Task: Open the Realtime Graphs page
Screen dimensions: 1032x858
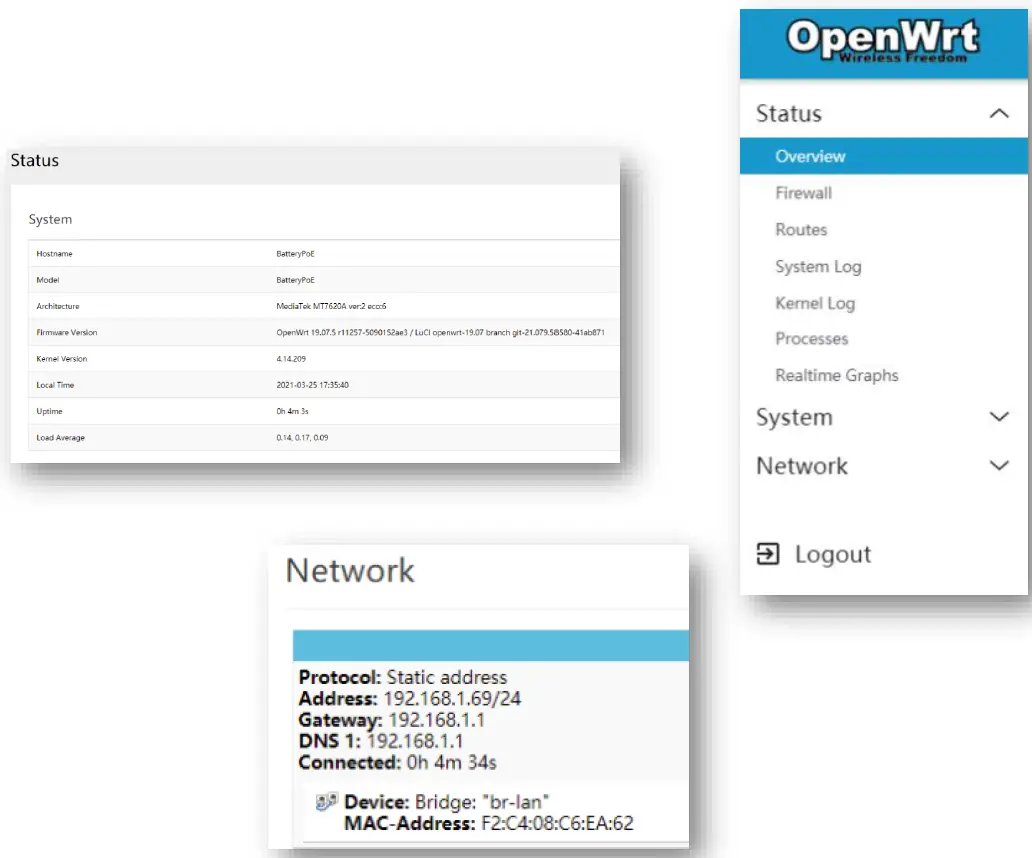Action: coord(837,375)
